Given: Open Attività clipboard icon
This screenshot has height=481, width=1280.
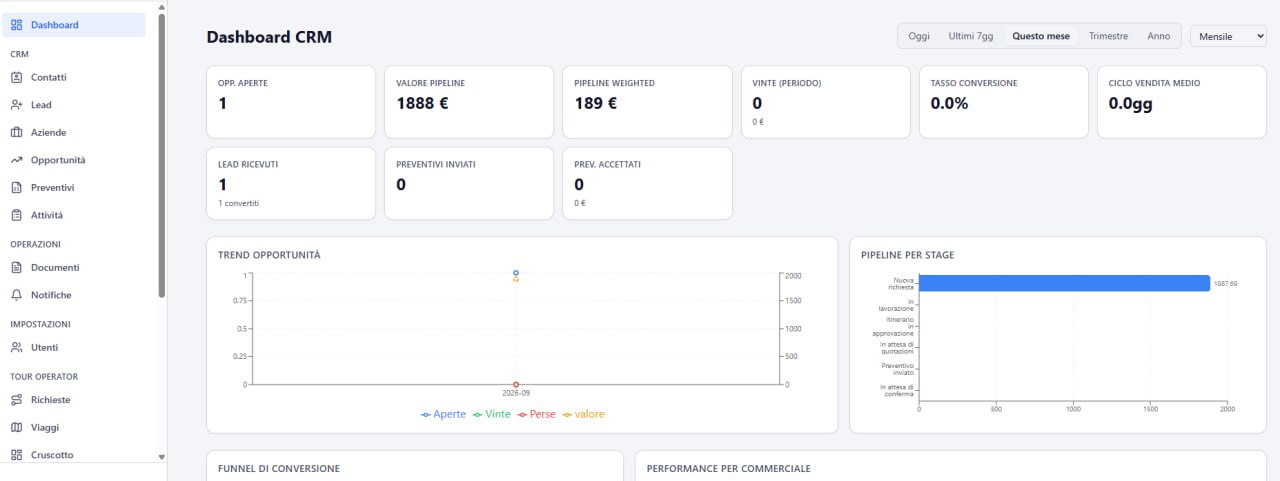Looking at the screenshot, I should tap(16, 215).
